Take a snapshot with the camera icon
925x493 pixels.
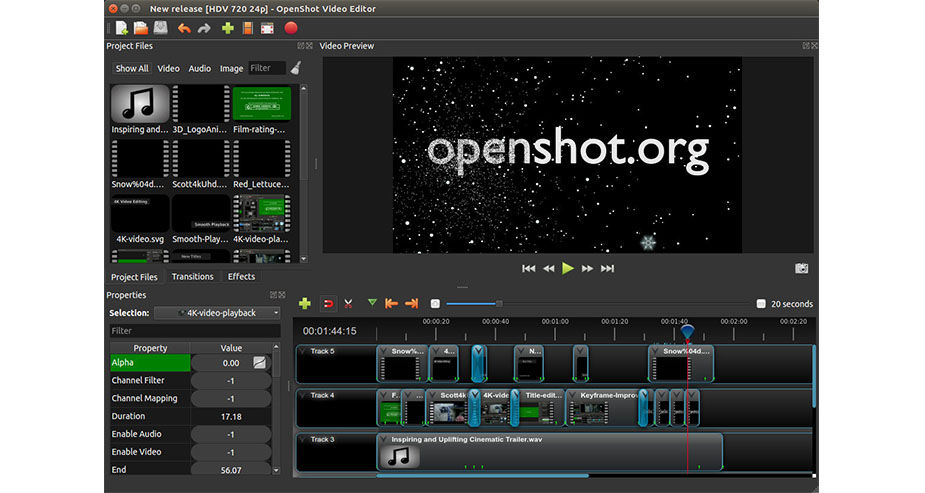(x=801, y=268)
